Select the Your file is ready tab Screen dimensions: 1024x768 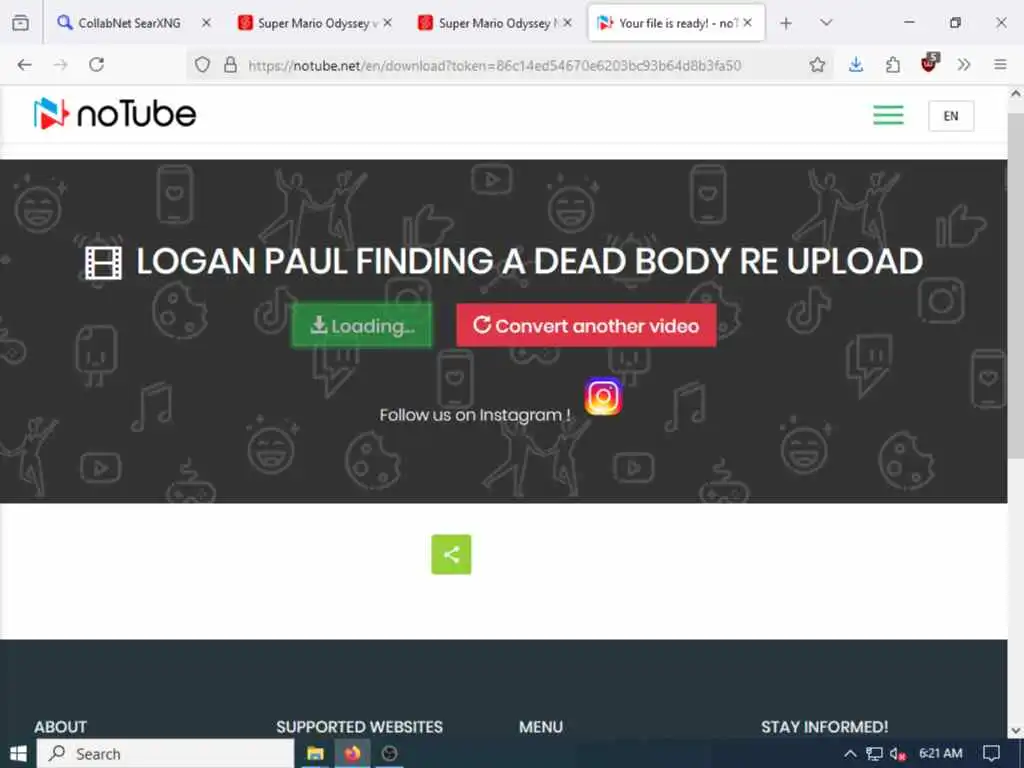pyautogui.click(x=677, y=23)
